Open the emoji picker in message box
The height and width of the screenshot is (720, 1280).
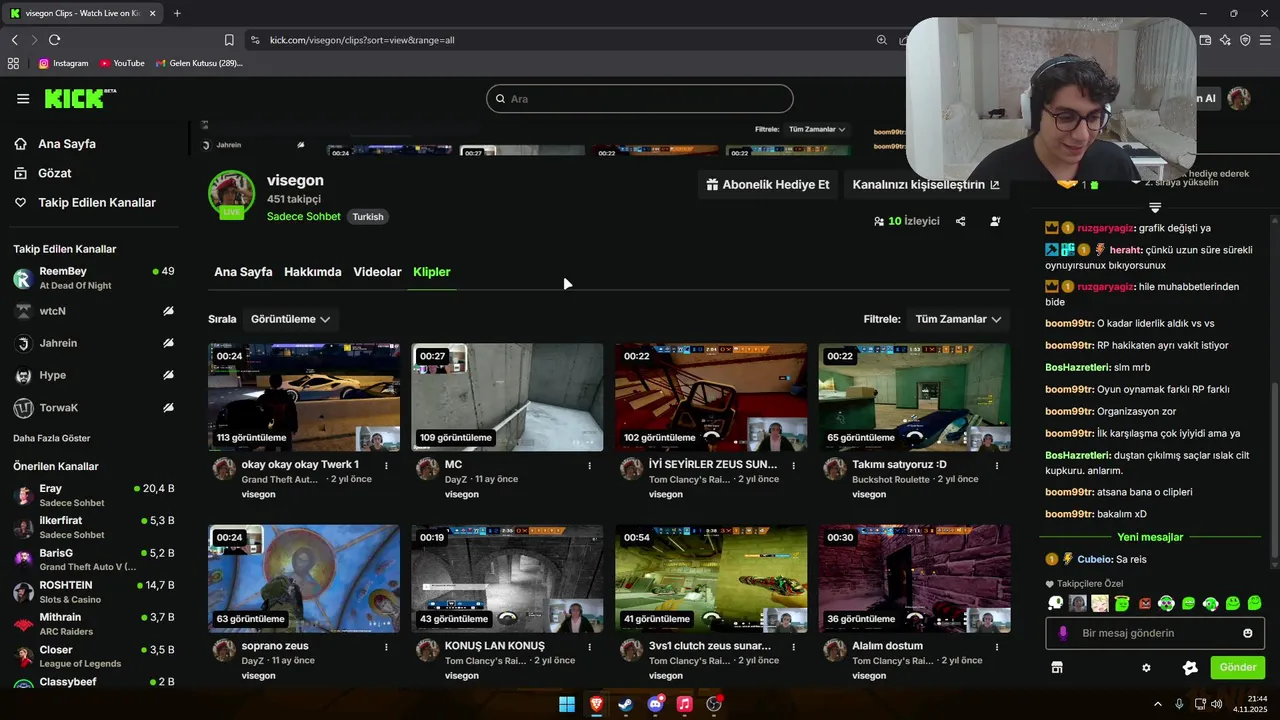1248,633
